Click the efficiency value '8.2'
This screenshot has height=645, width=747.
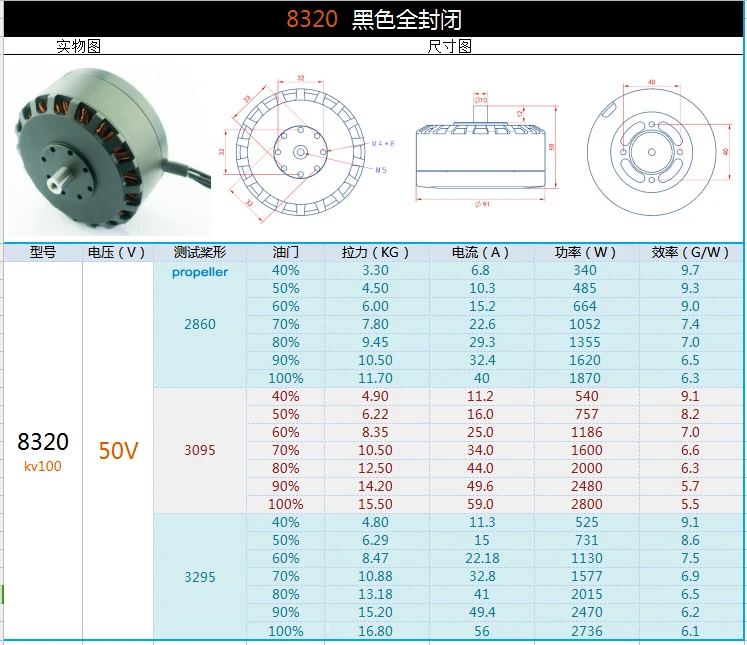click(690, 414)
